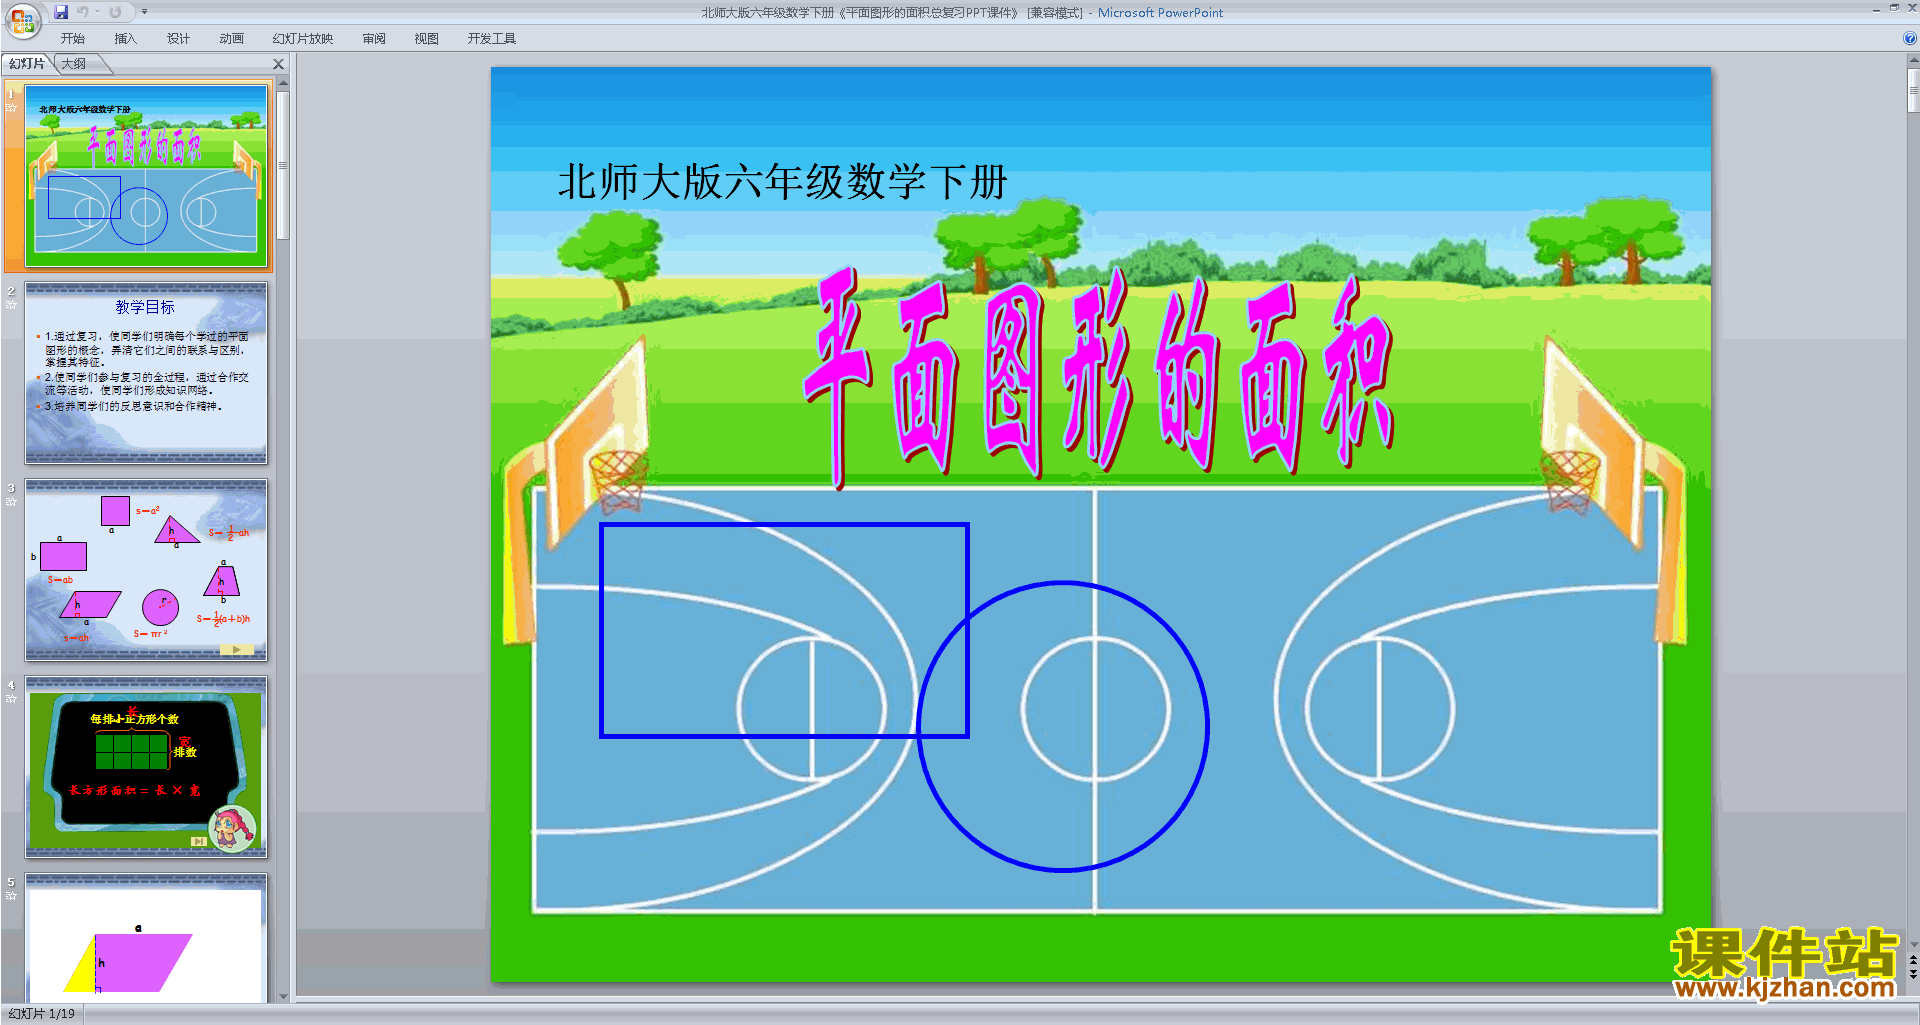Select the pink WordArt title 平面图形的面积
This screenshot has height=1025, width=1920.
click(x=1098, y=376)
